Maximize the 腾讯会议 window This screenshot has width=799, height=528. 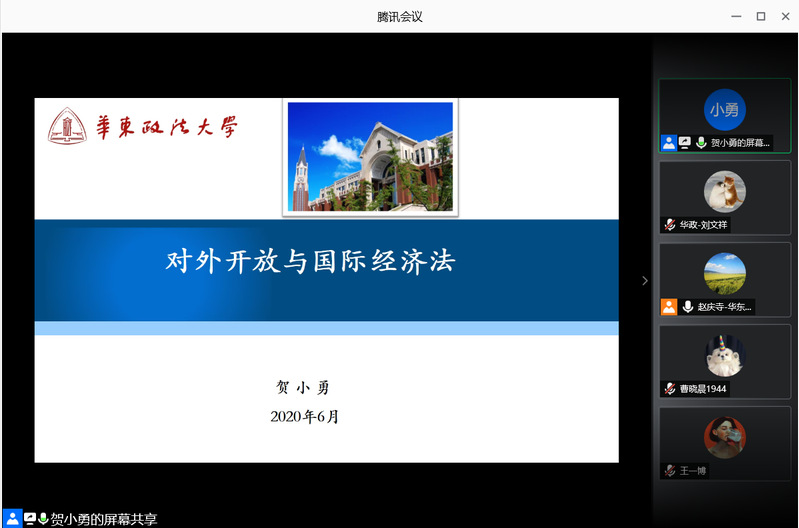(x=761, y=16)
